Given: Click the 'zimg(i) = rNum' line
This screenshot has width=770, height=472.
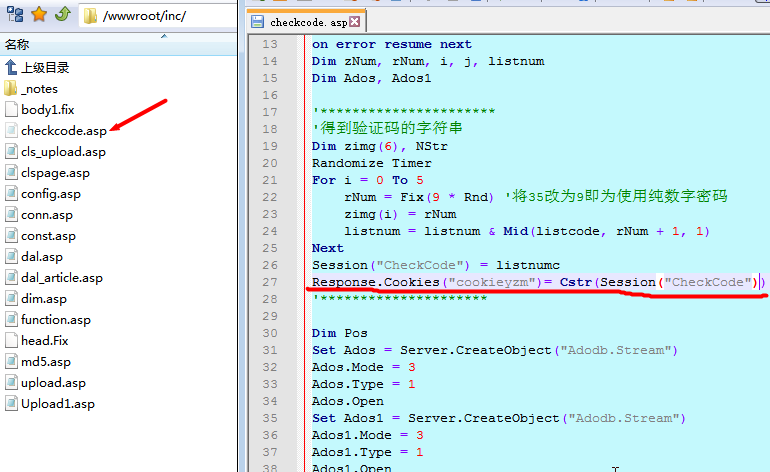Looking at the screenshot, I should point(400,214).
